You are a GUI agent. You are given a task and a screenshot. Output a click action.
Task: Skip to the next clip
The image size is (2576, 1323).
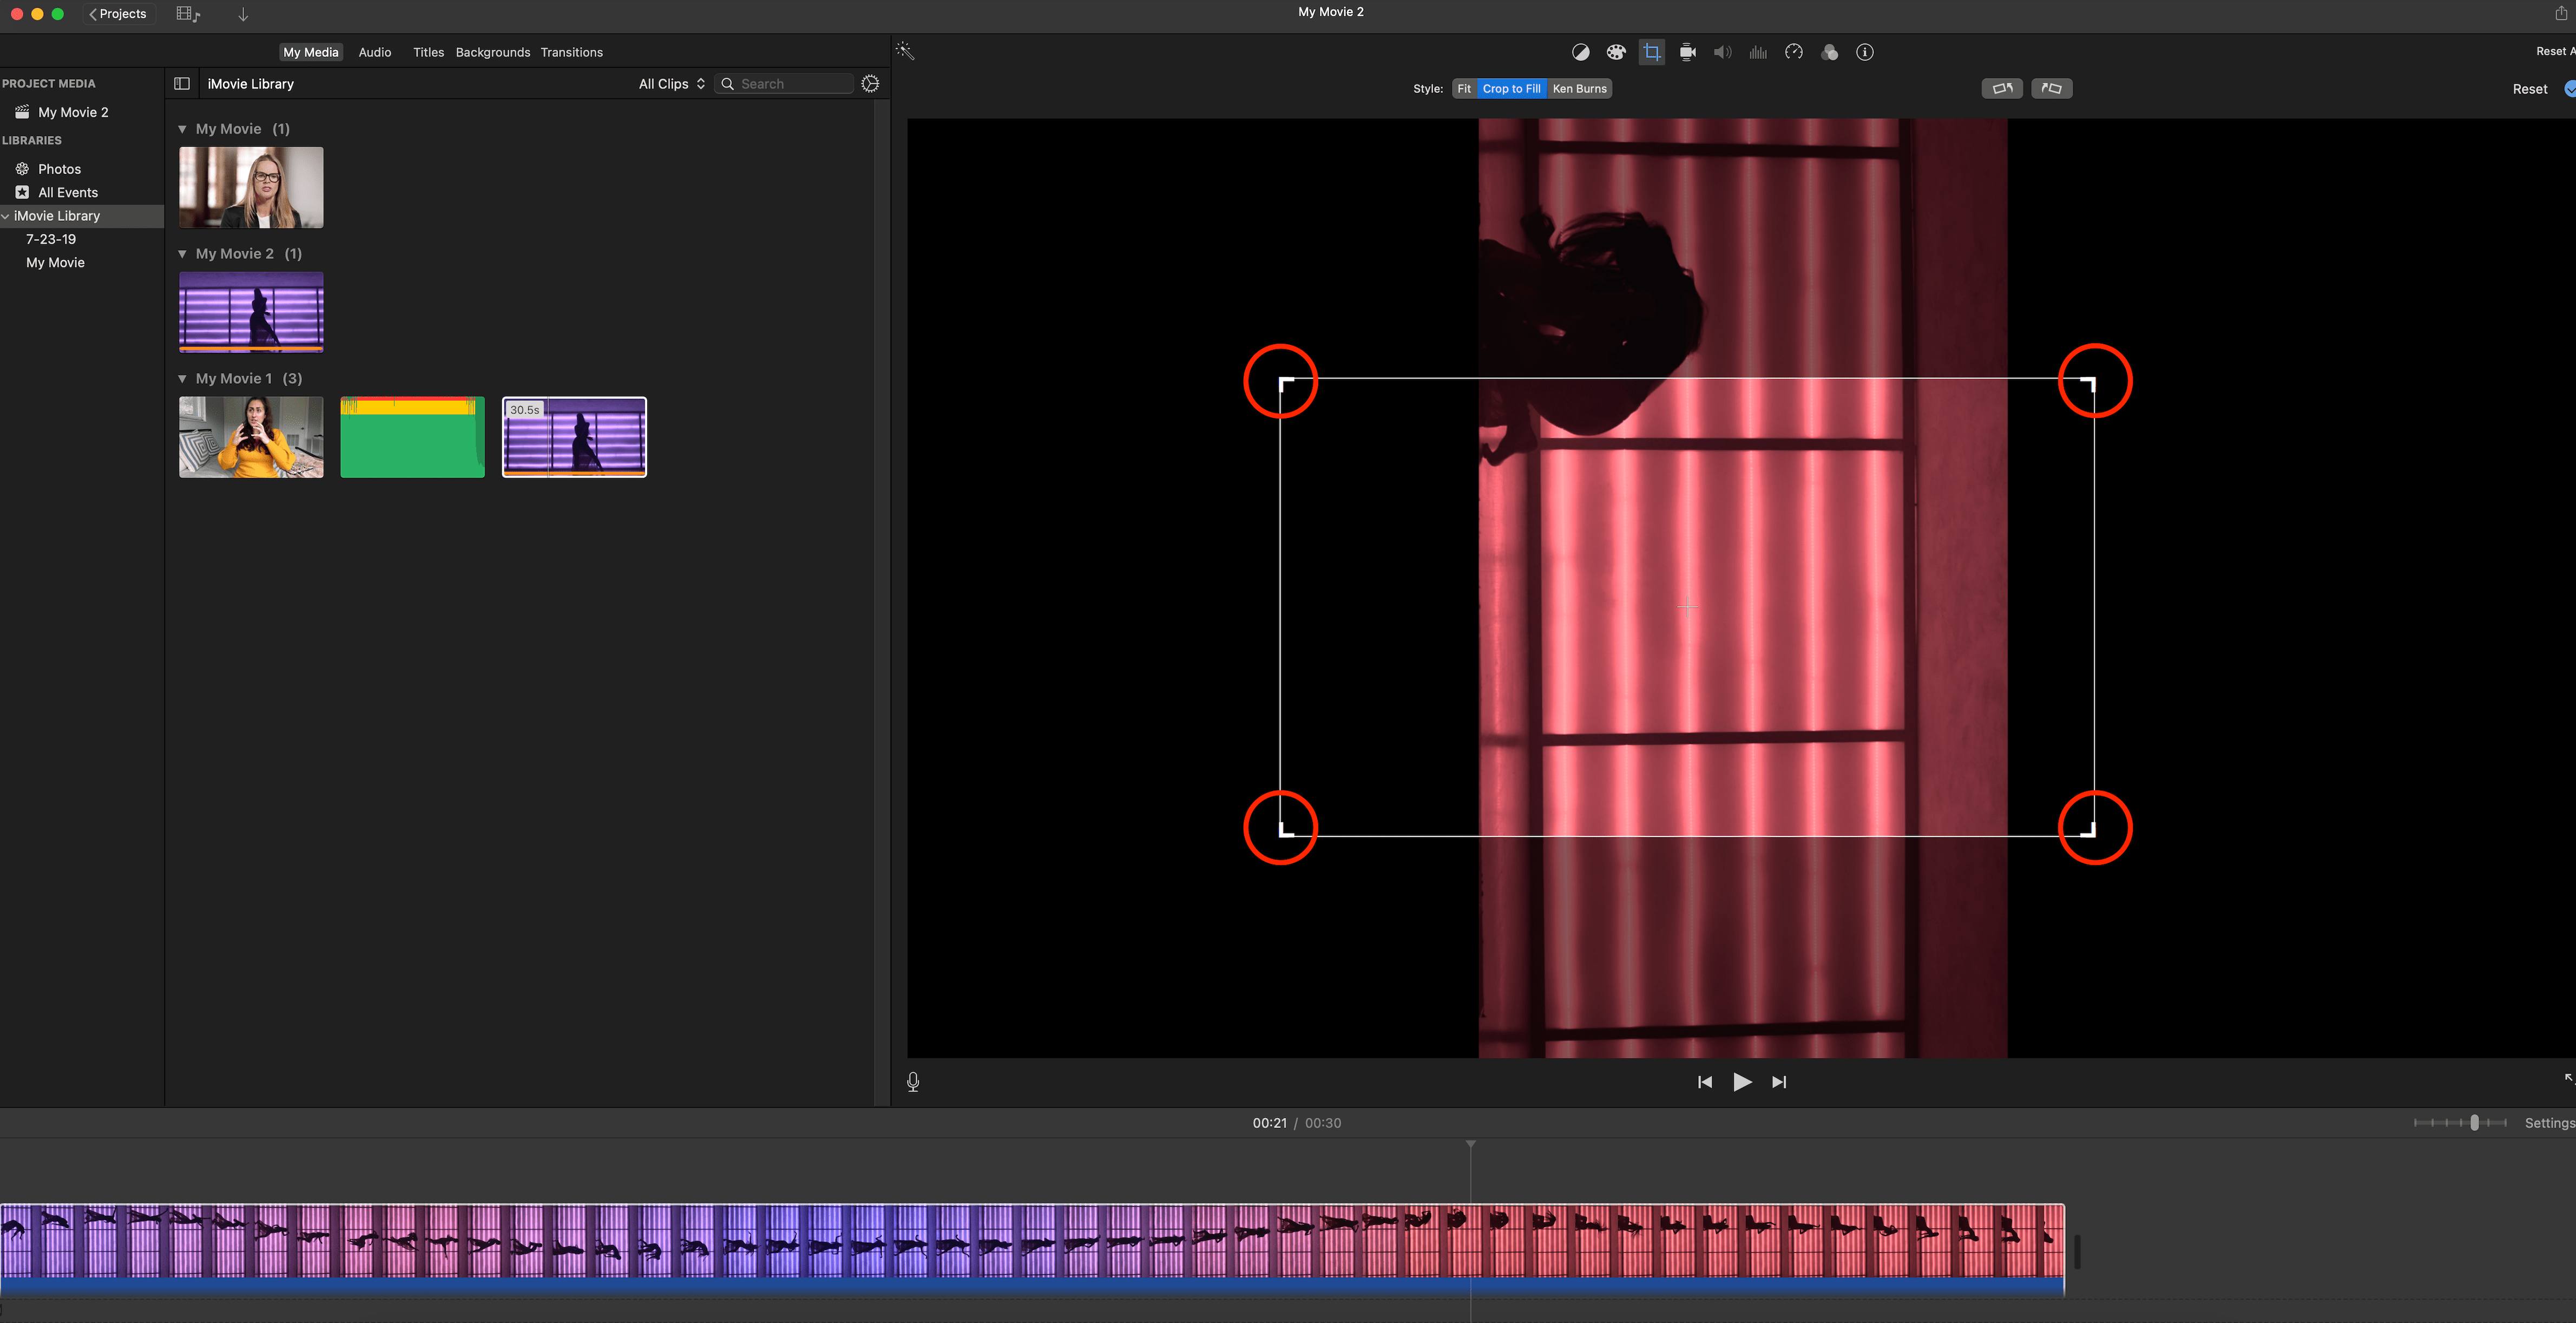click(x=1779, y=1082)
